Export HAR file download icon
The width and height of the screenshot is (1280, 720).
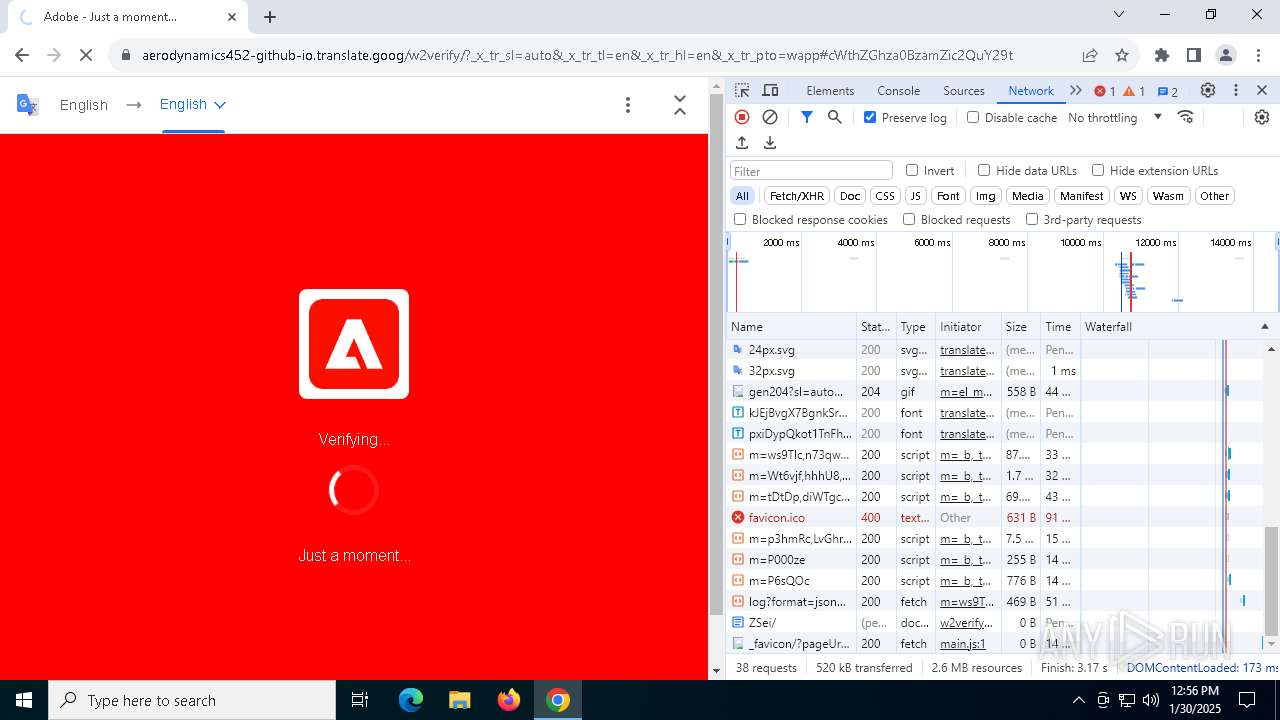[770, 143]
